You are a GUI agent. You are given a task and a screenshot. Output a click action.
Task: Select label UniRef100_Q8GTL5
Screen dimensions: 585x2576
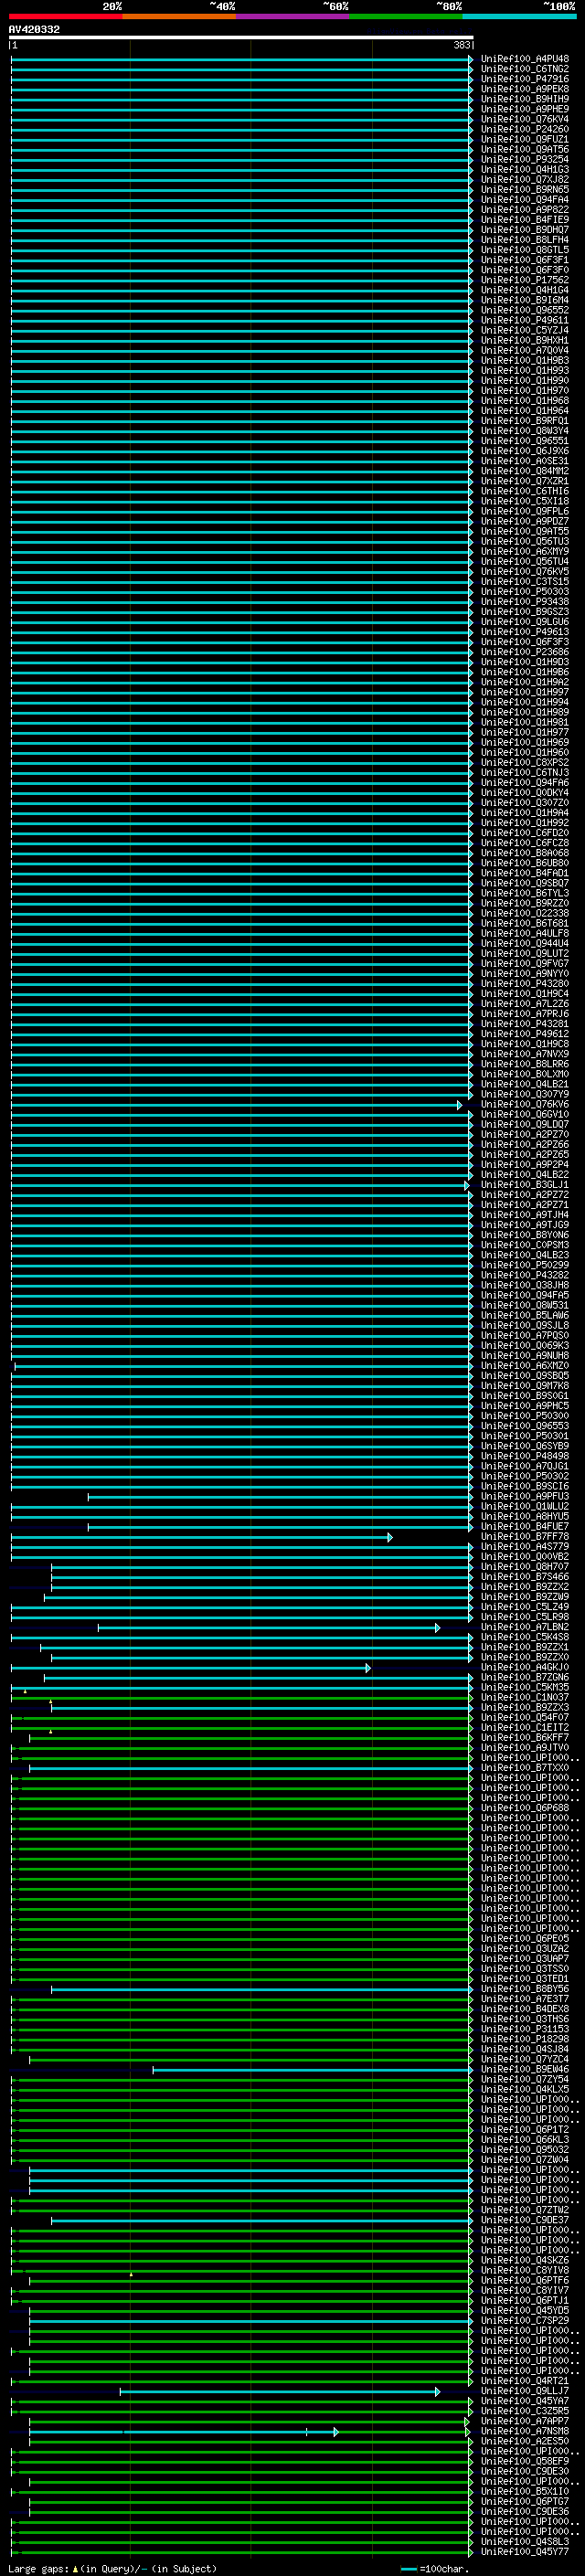pyautogui.click(x=525, y=250)
